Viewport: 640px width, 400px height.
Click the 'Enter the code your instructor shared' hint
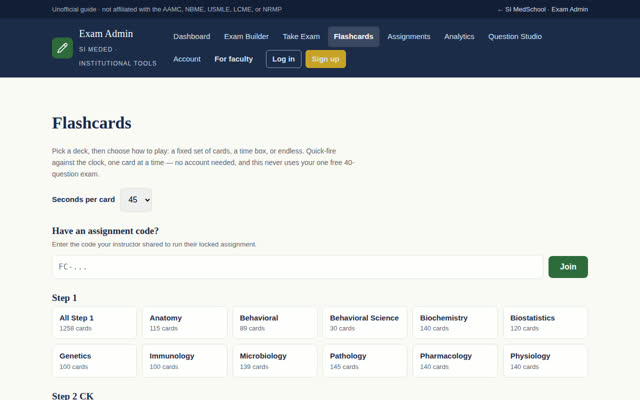[154, 244]
